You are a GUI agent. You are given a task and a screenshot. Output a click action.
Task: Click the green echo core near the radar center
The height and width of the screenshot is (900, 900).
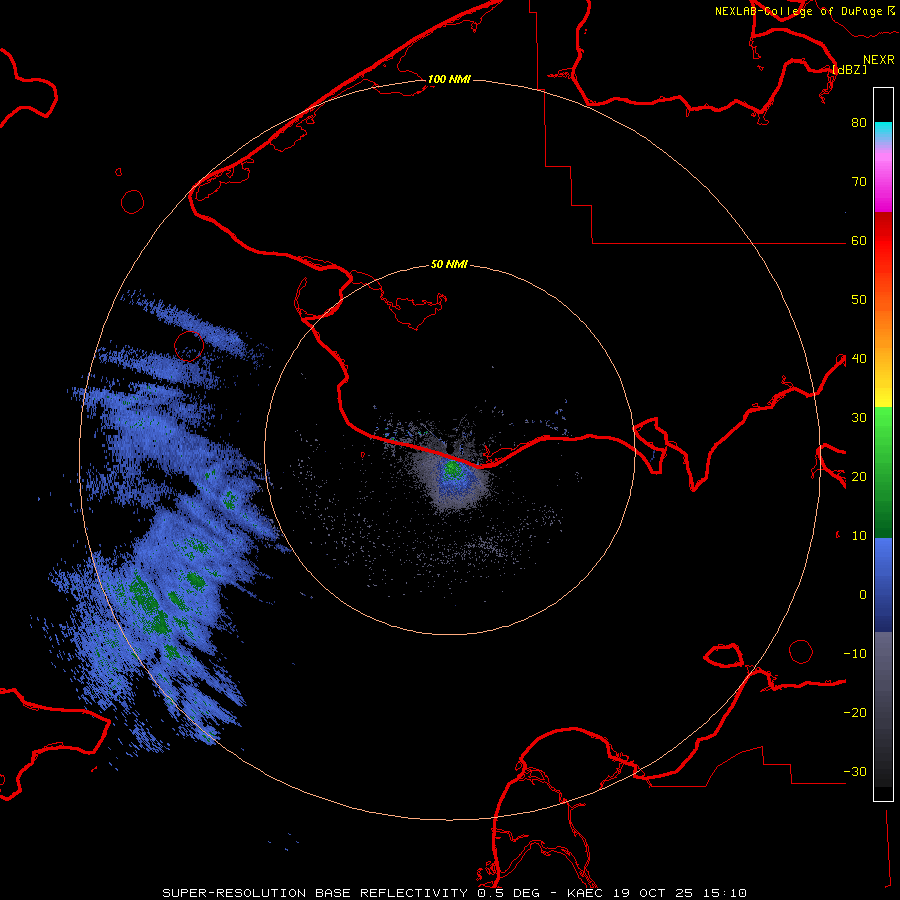tap(452, 469)
